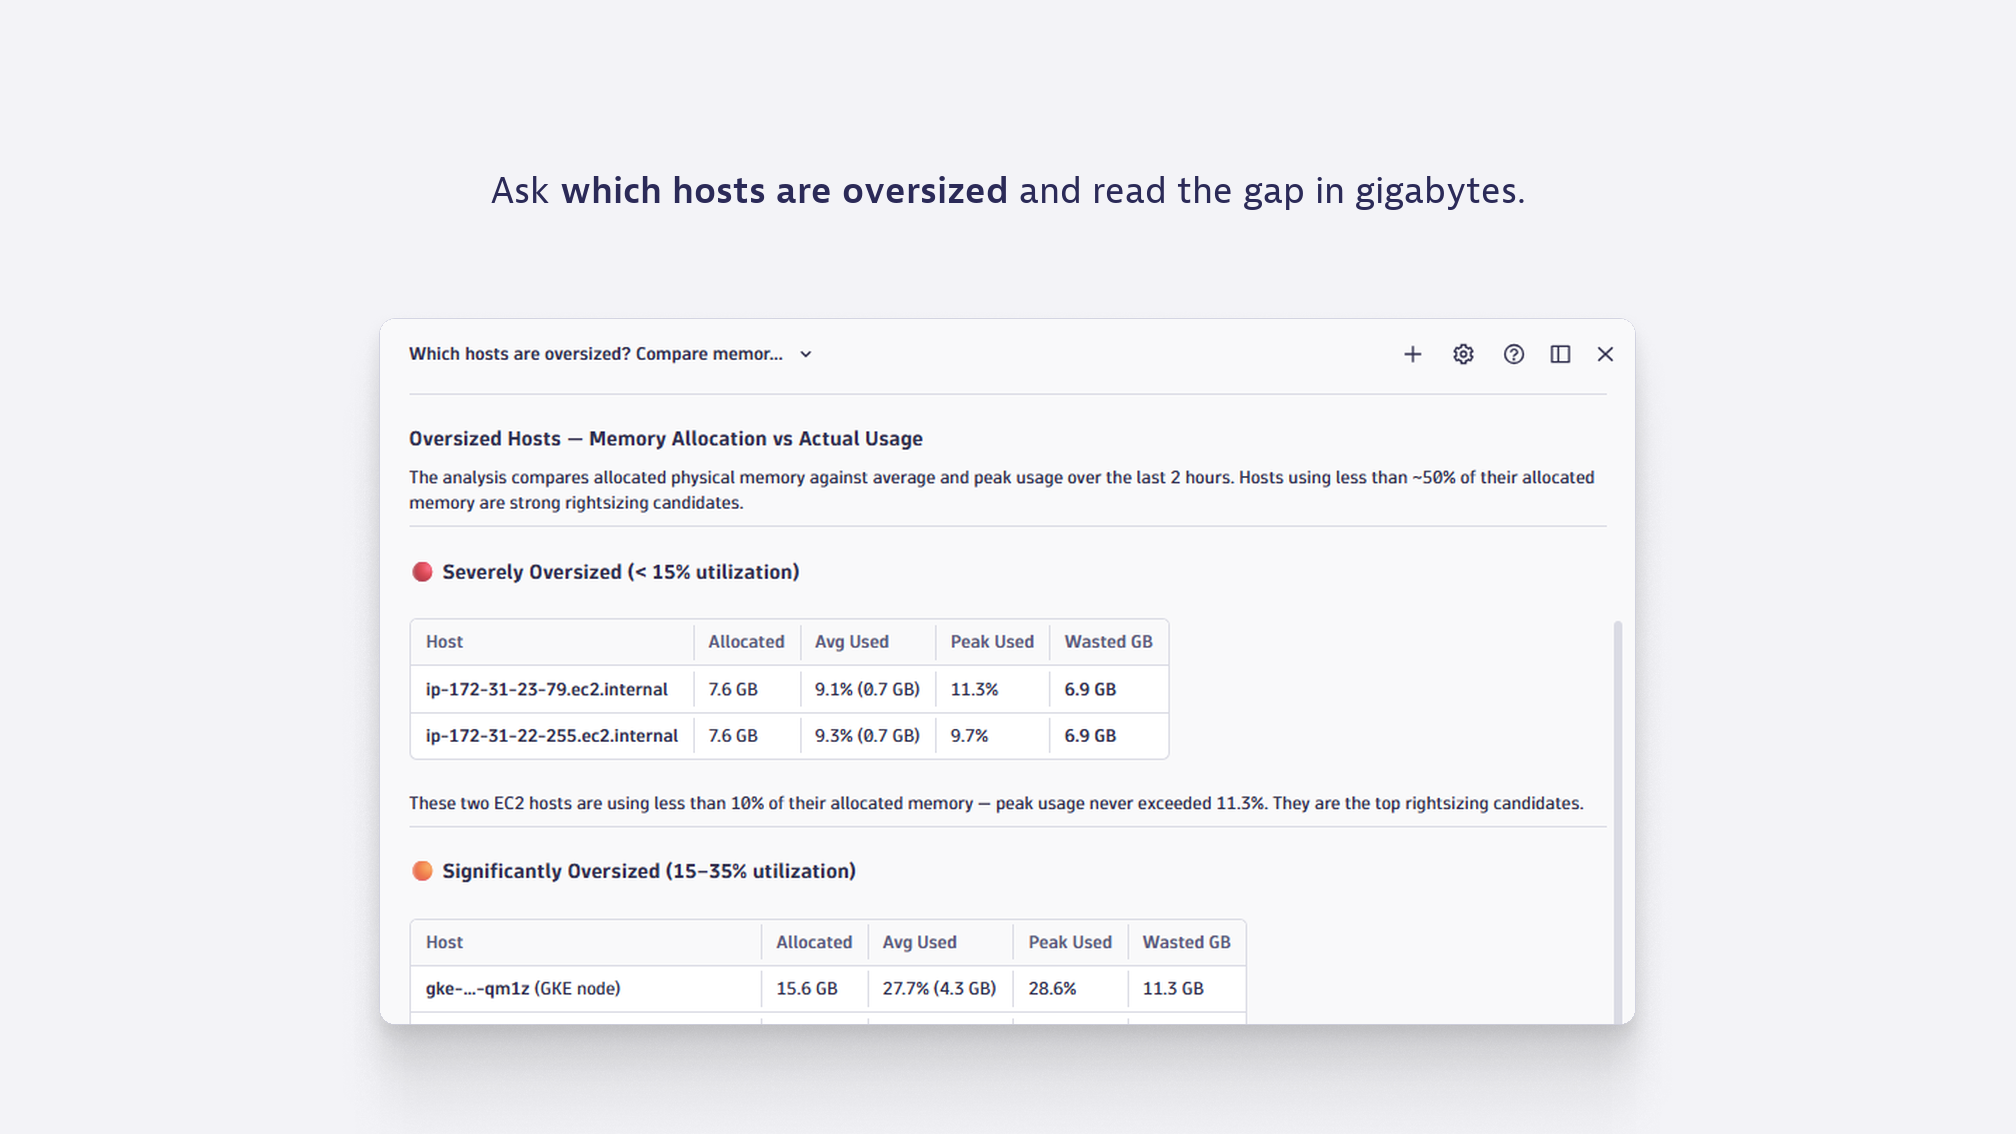The width and height of the screenshot is (2016, 1134).
Task: Click the 'Significantly Oversized (15–35% utilization)' heading
Action: (x=649, y=871)
